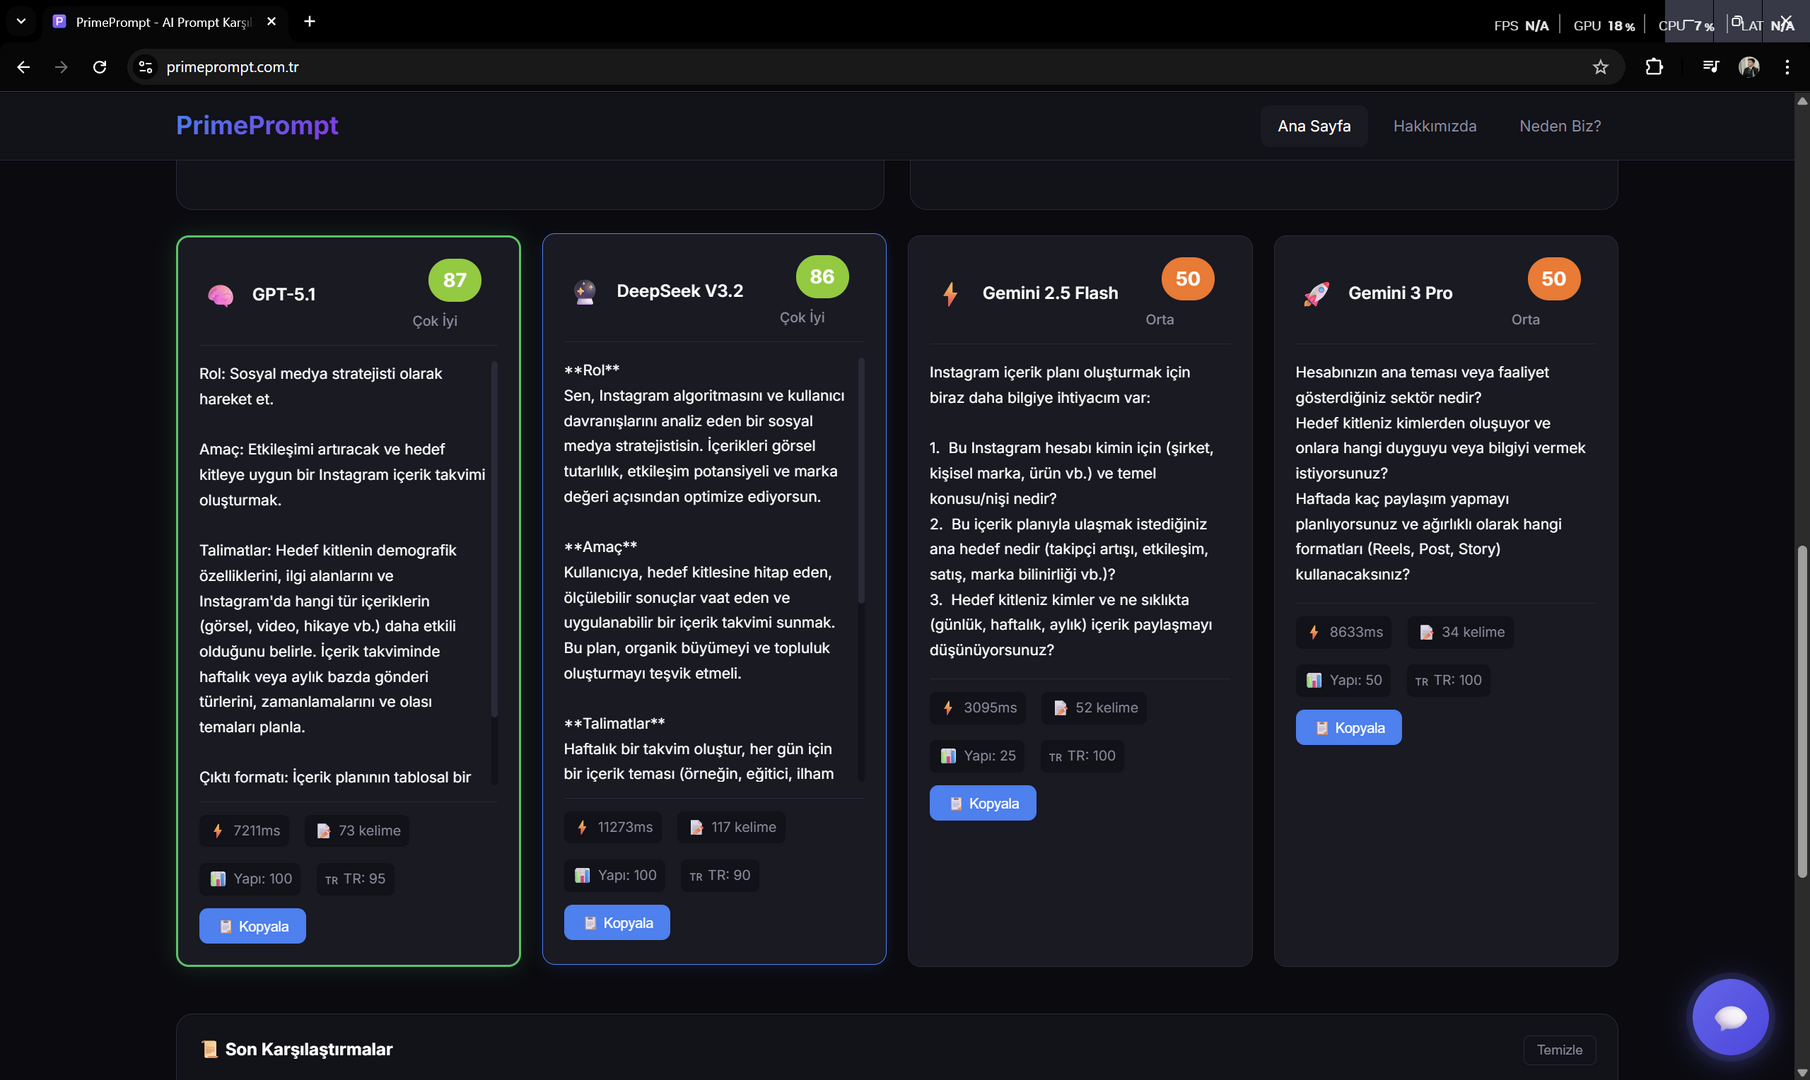
Task: Click the 7211ms response time chip
Action: click(x=245, y=831)
